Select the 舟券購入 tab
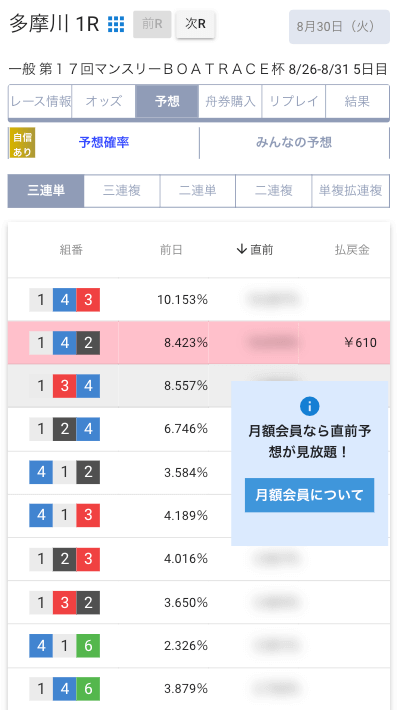Screen dimensions: 401x710 [230, 101]
